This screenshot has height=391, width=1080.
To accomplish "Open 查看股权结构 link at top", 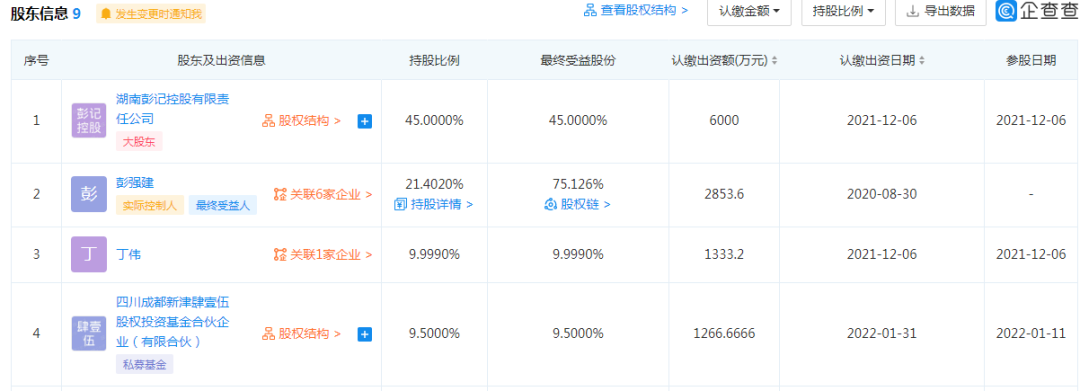I will [x=636, y=10].
